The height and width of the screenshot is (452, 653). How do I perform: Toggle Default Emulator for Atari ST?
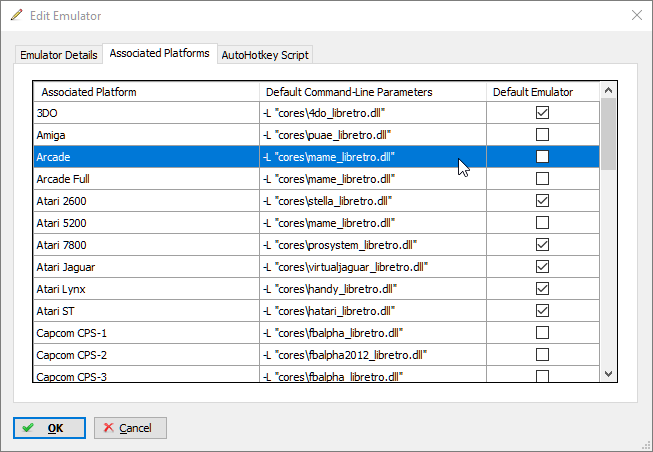[542, 311]
